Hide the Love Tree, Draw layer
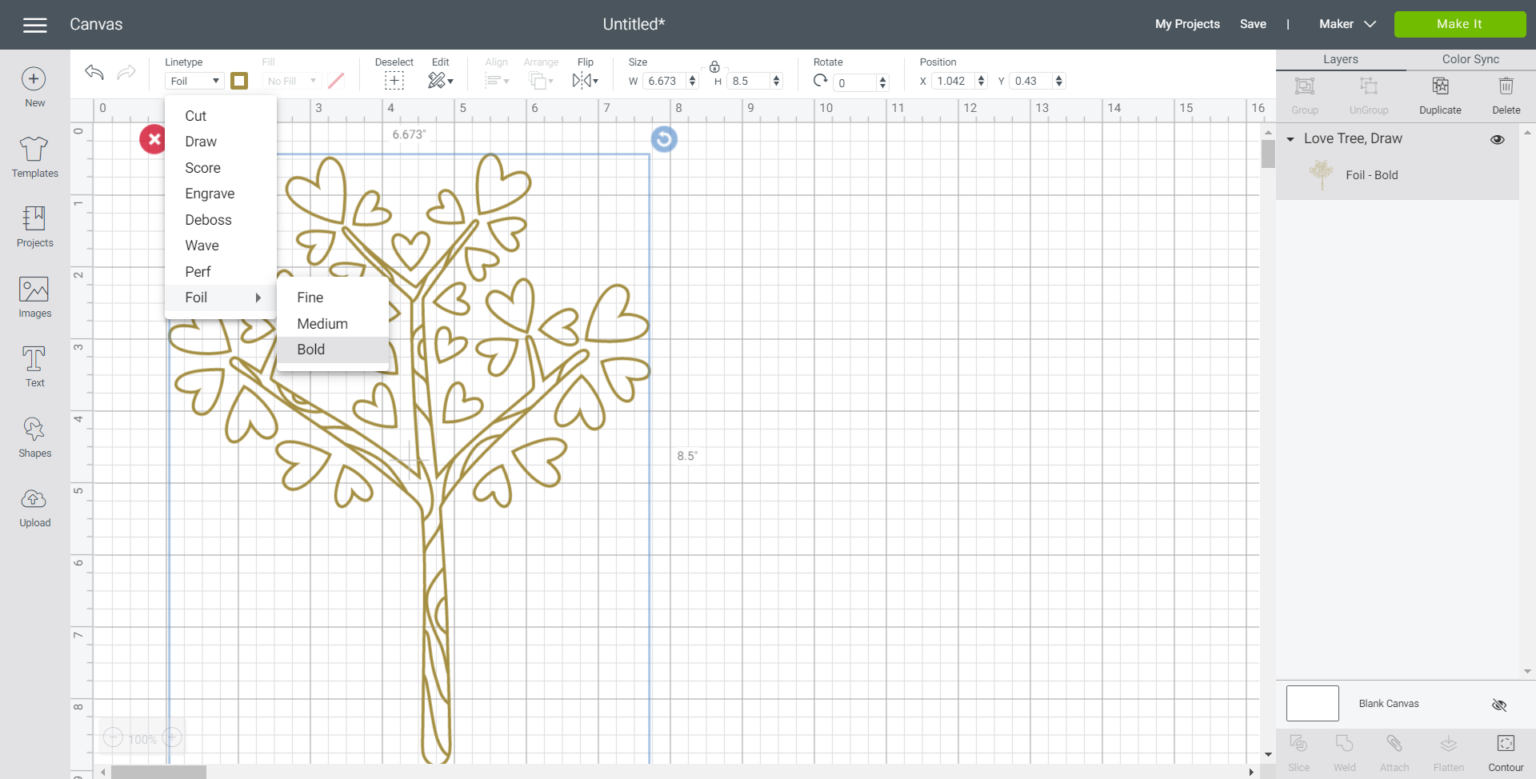The image size is (1536, 779). pyautogui.click(x=1497, y=139)
